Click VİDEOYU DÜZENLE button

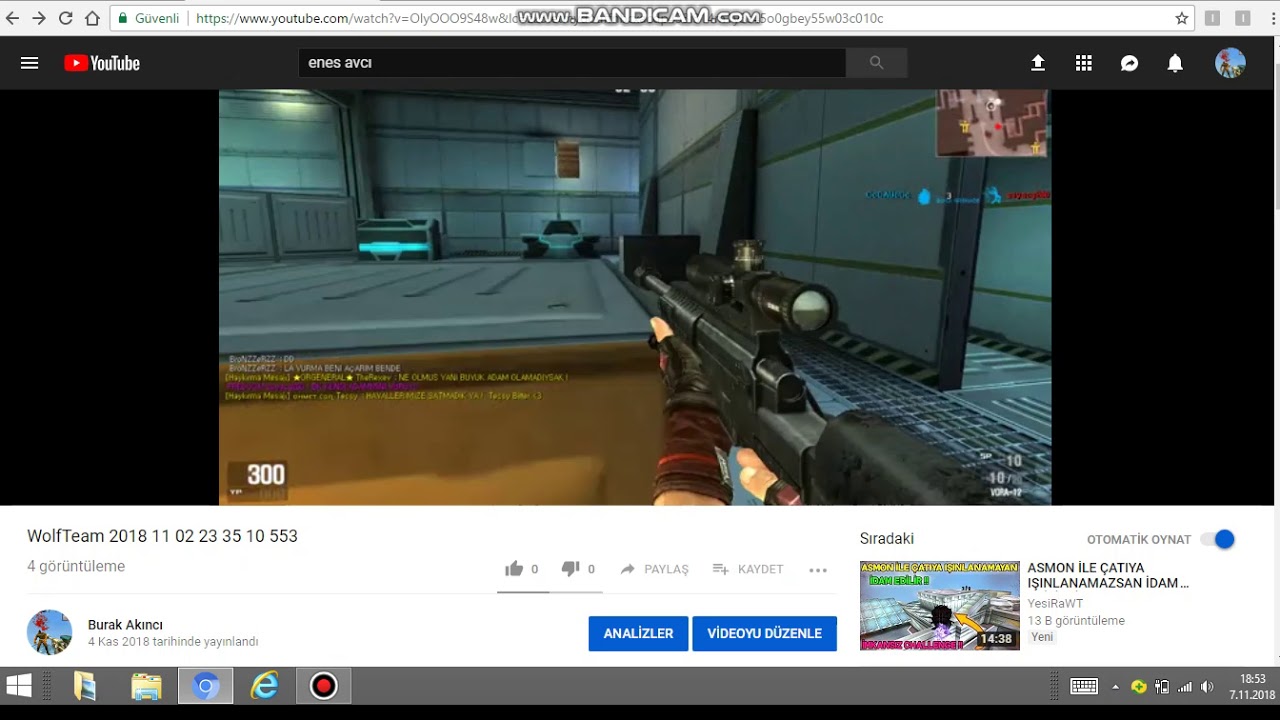764,633
